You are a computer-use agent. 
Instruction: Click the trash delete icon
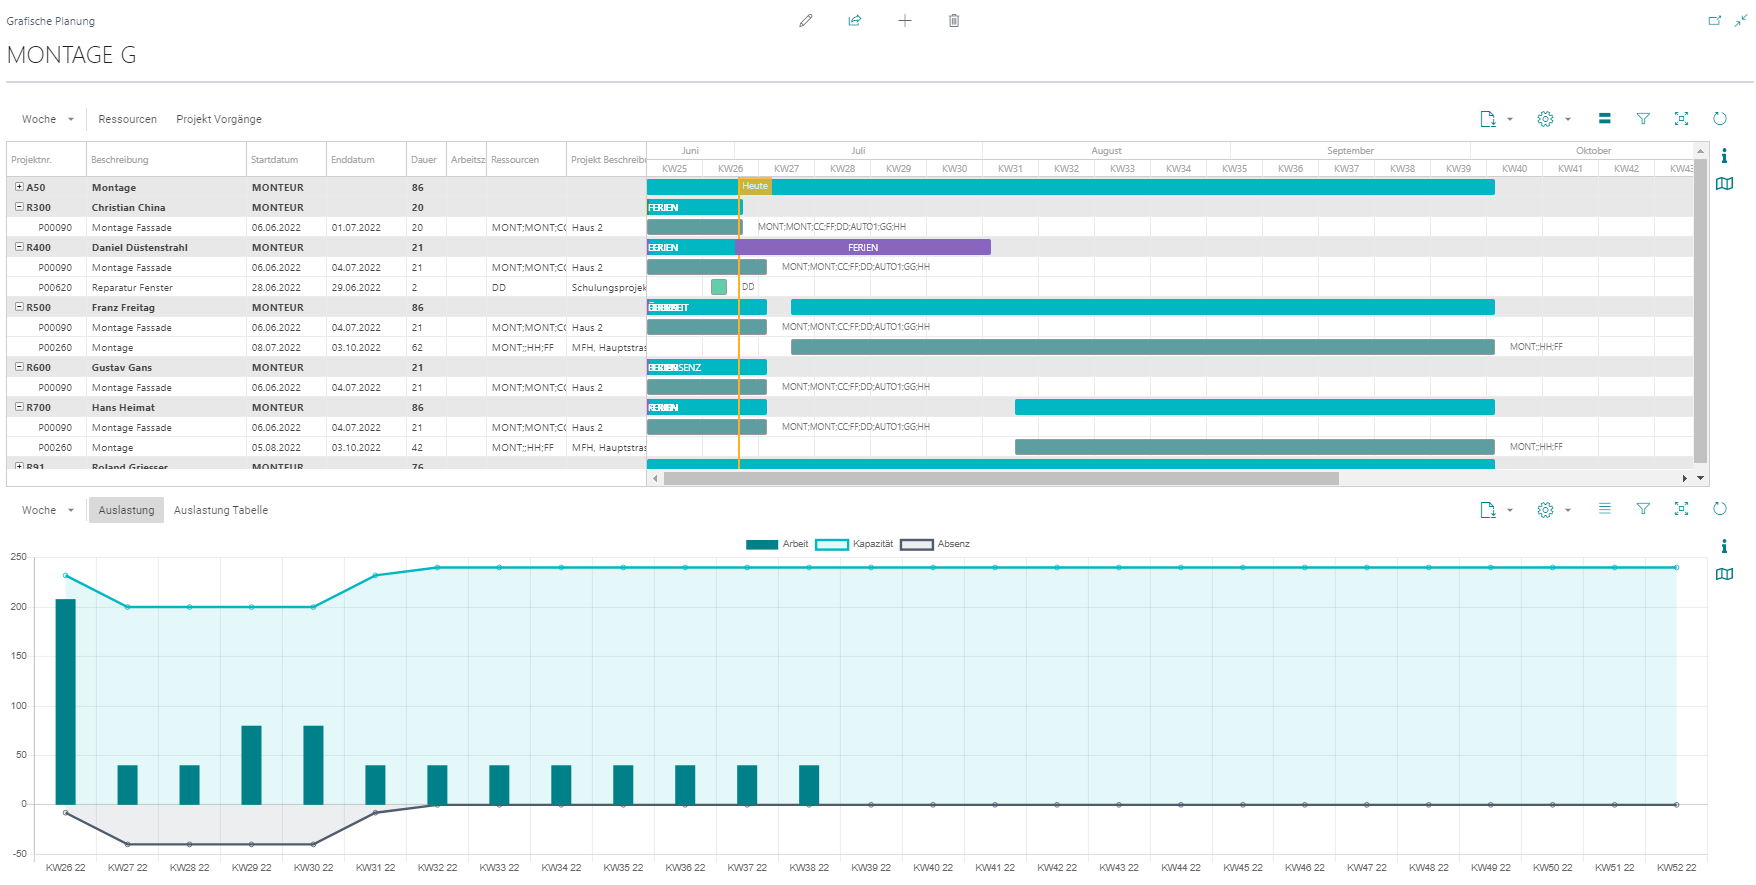click(x=954, y=20)
